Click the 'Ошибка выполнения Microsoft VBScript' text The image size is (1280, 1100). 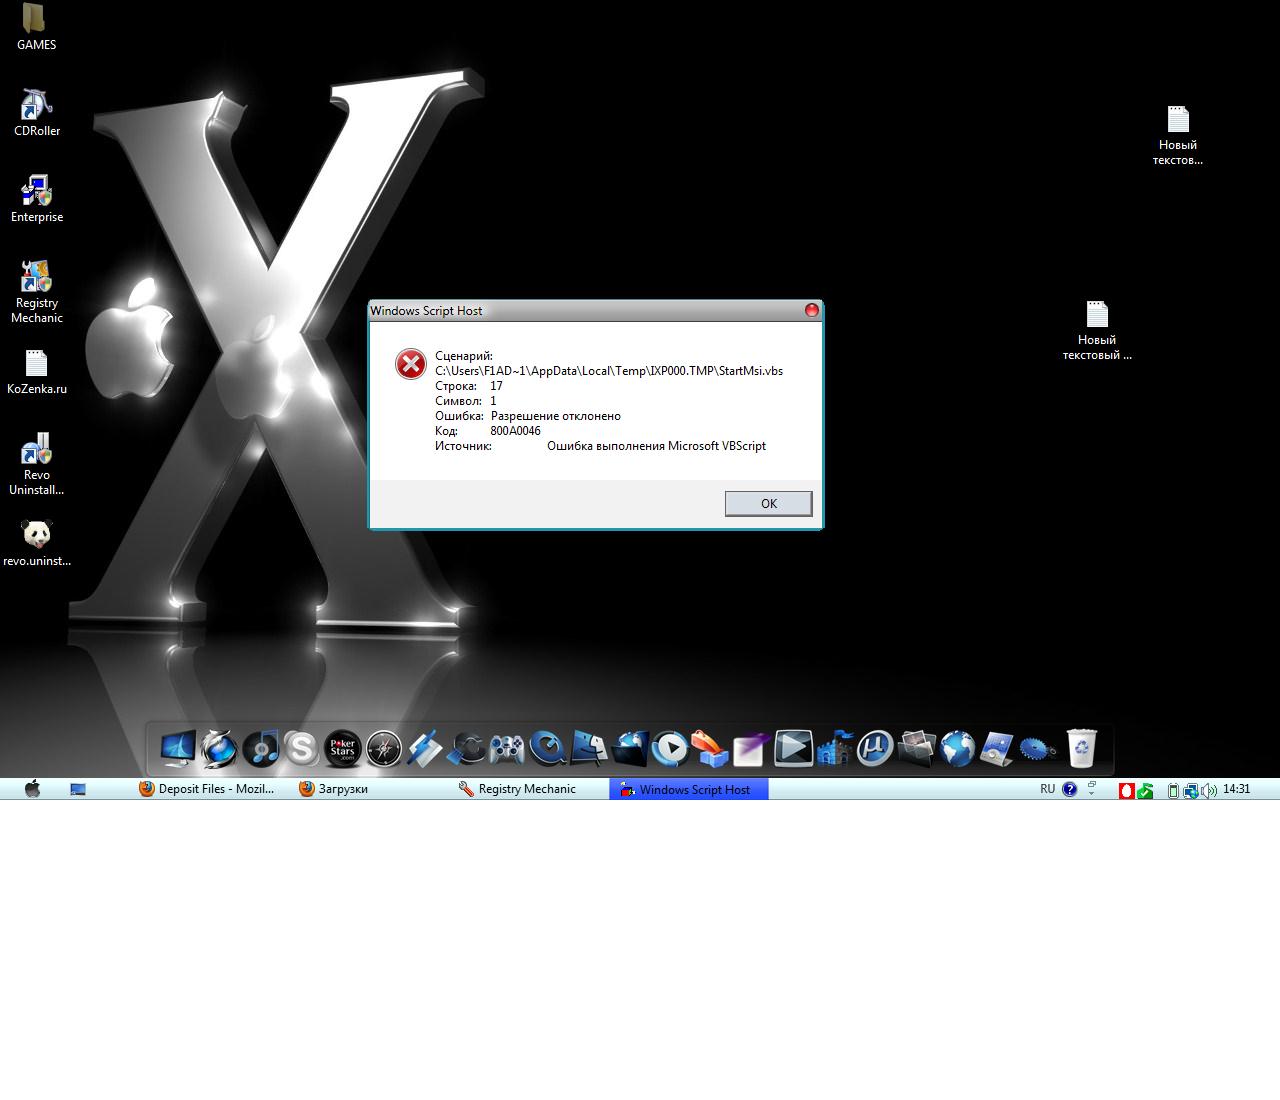click(x=656, y=446)
